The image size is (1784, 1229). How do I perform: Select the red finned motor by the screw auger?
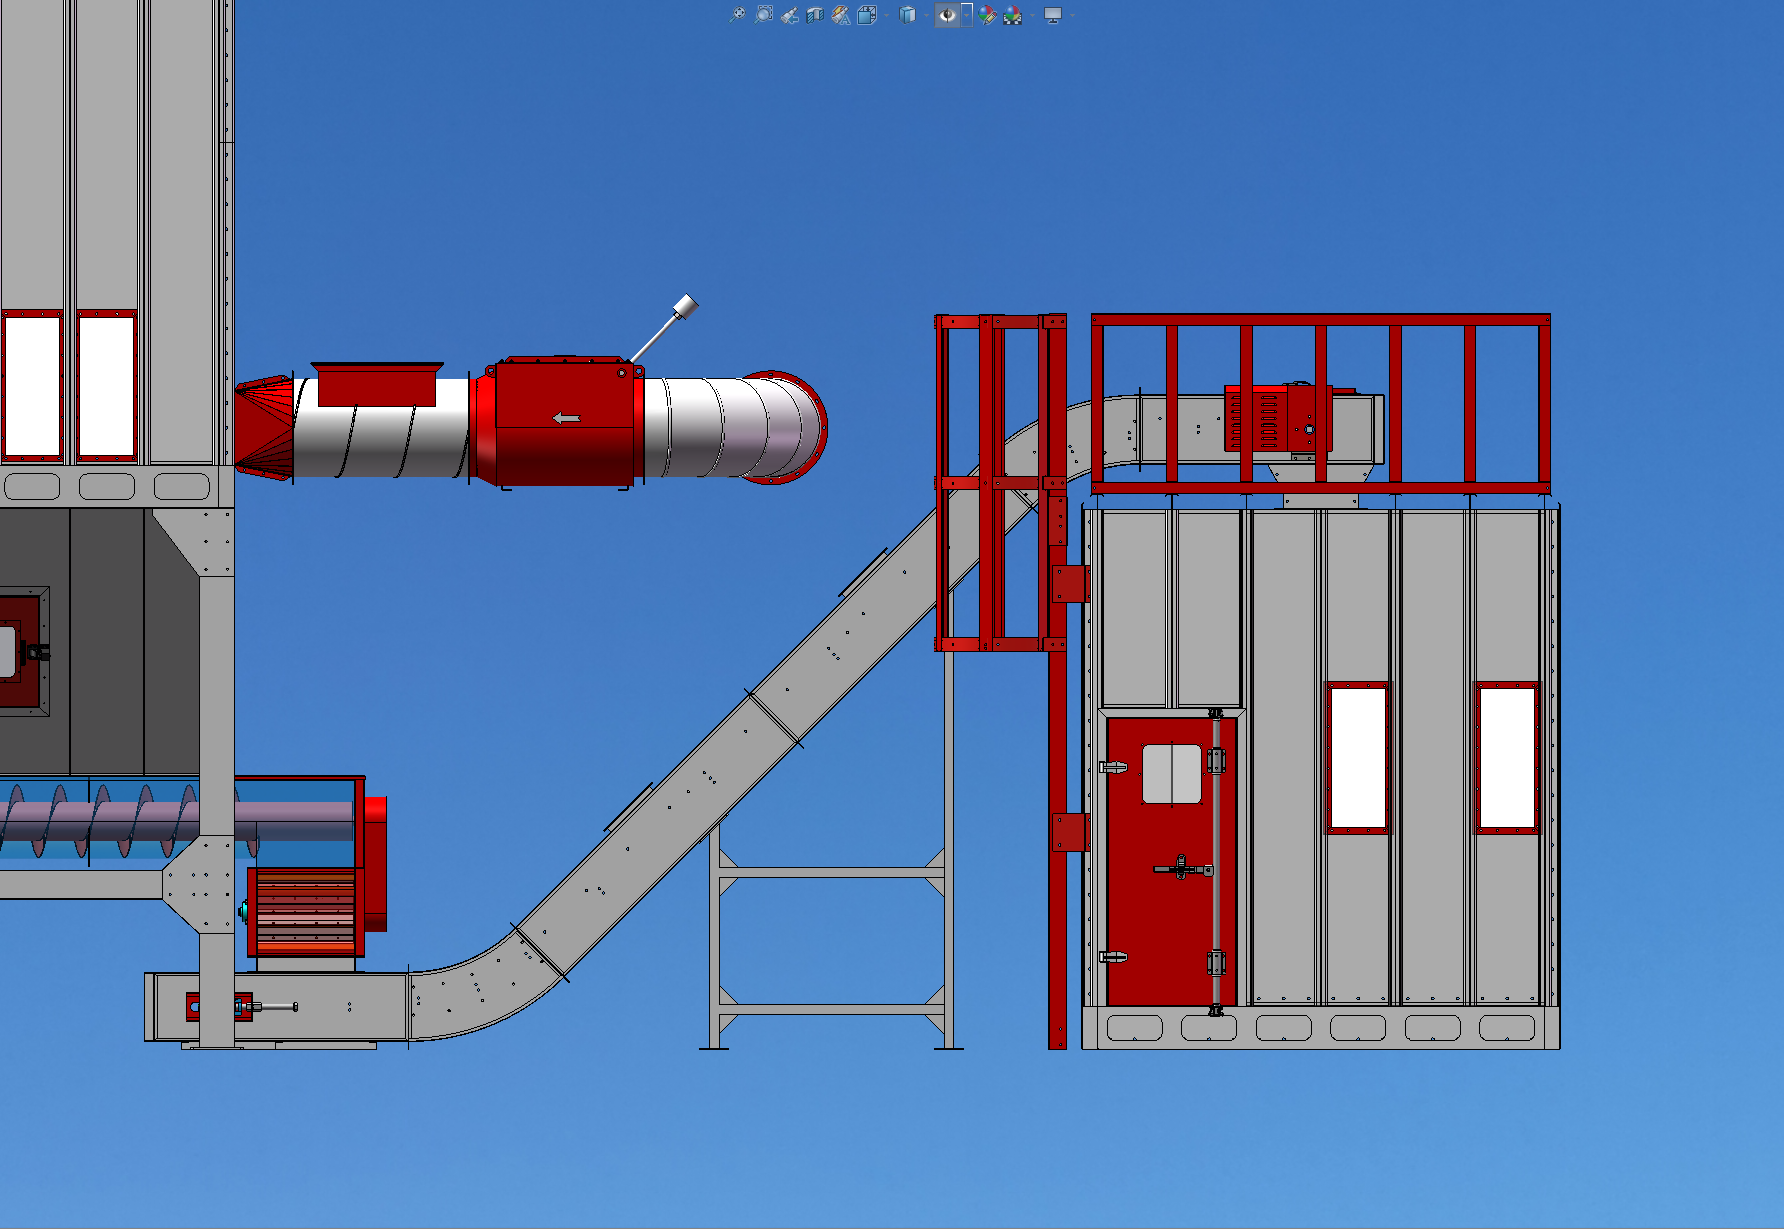click(x=306, y=912)
